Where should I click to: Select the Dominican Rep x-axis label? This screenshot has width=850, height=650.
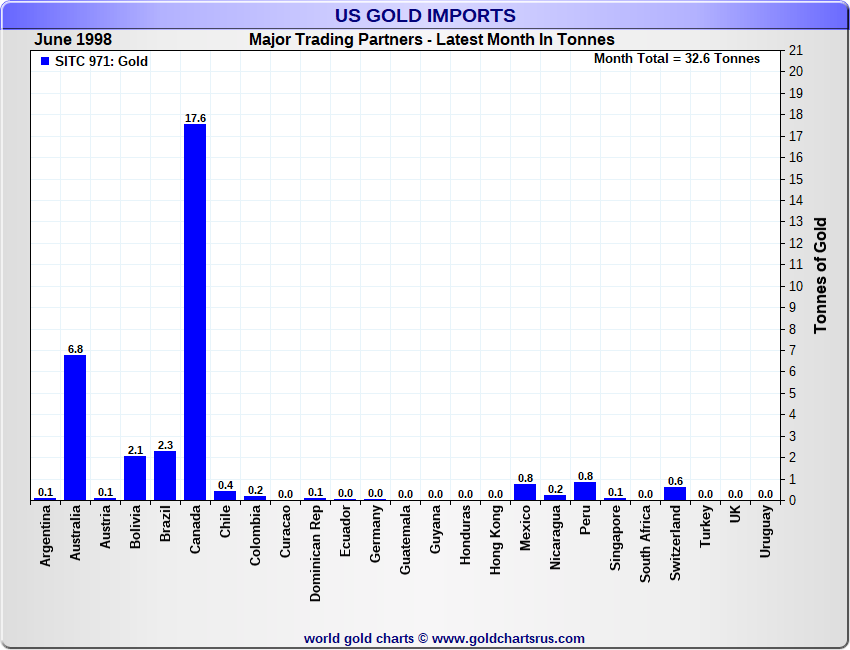(x=316, y=545)
